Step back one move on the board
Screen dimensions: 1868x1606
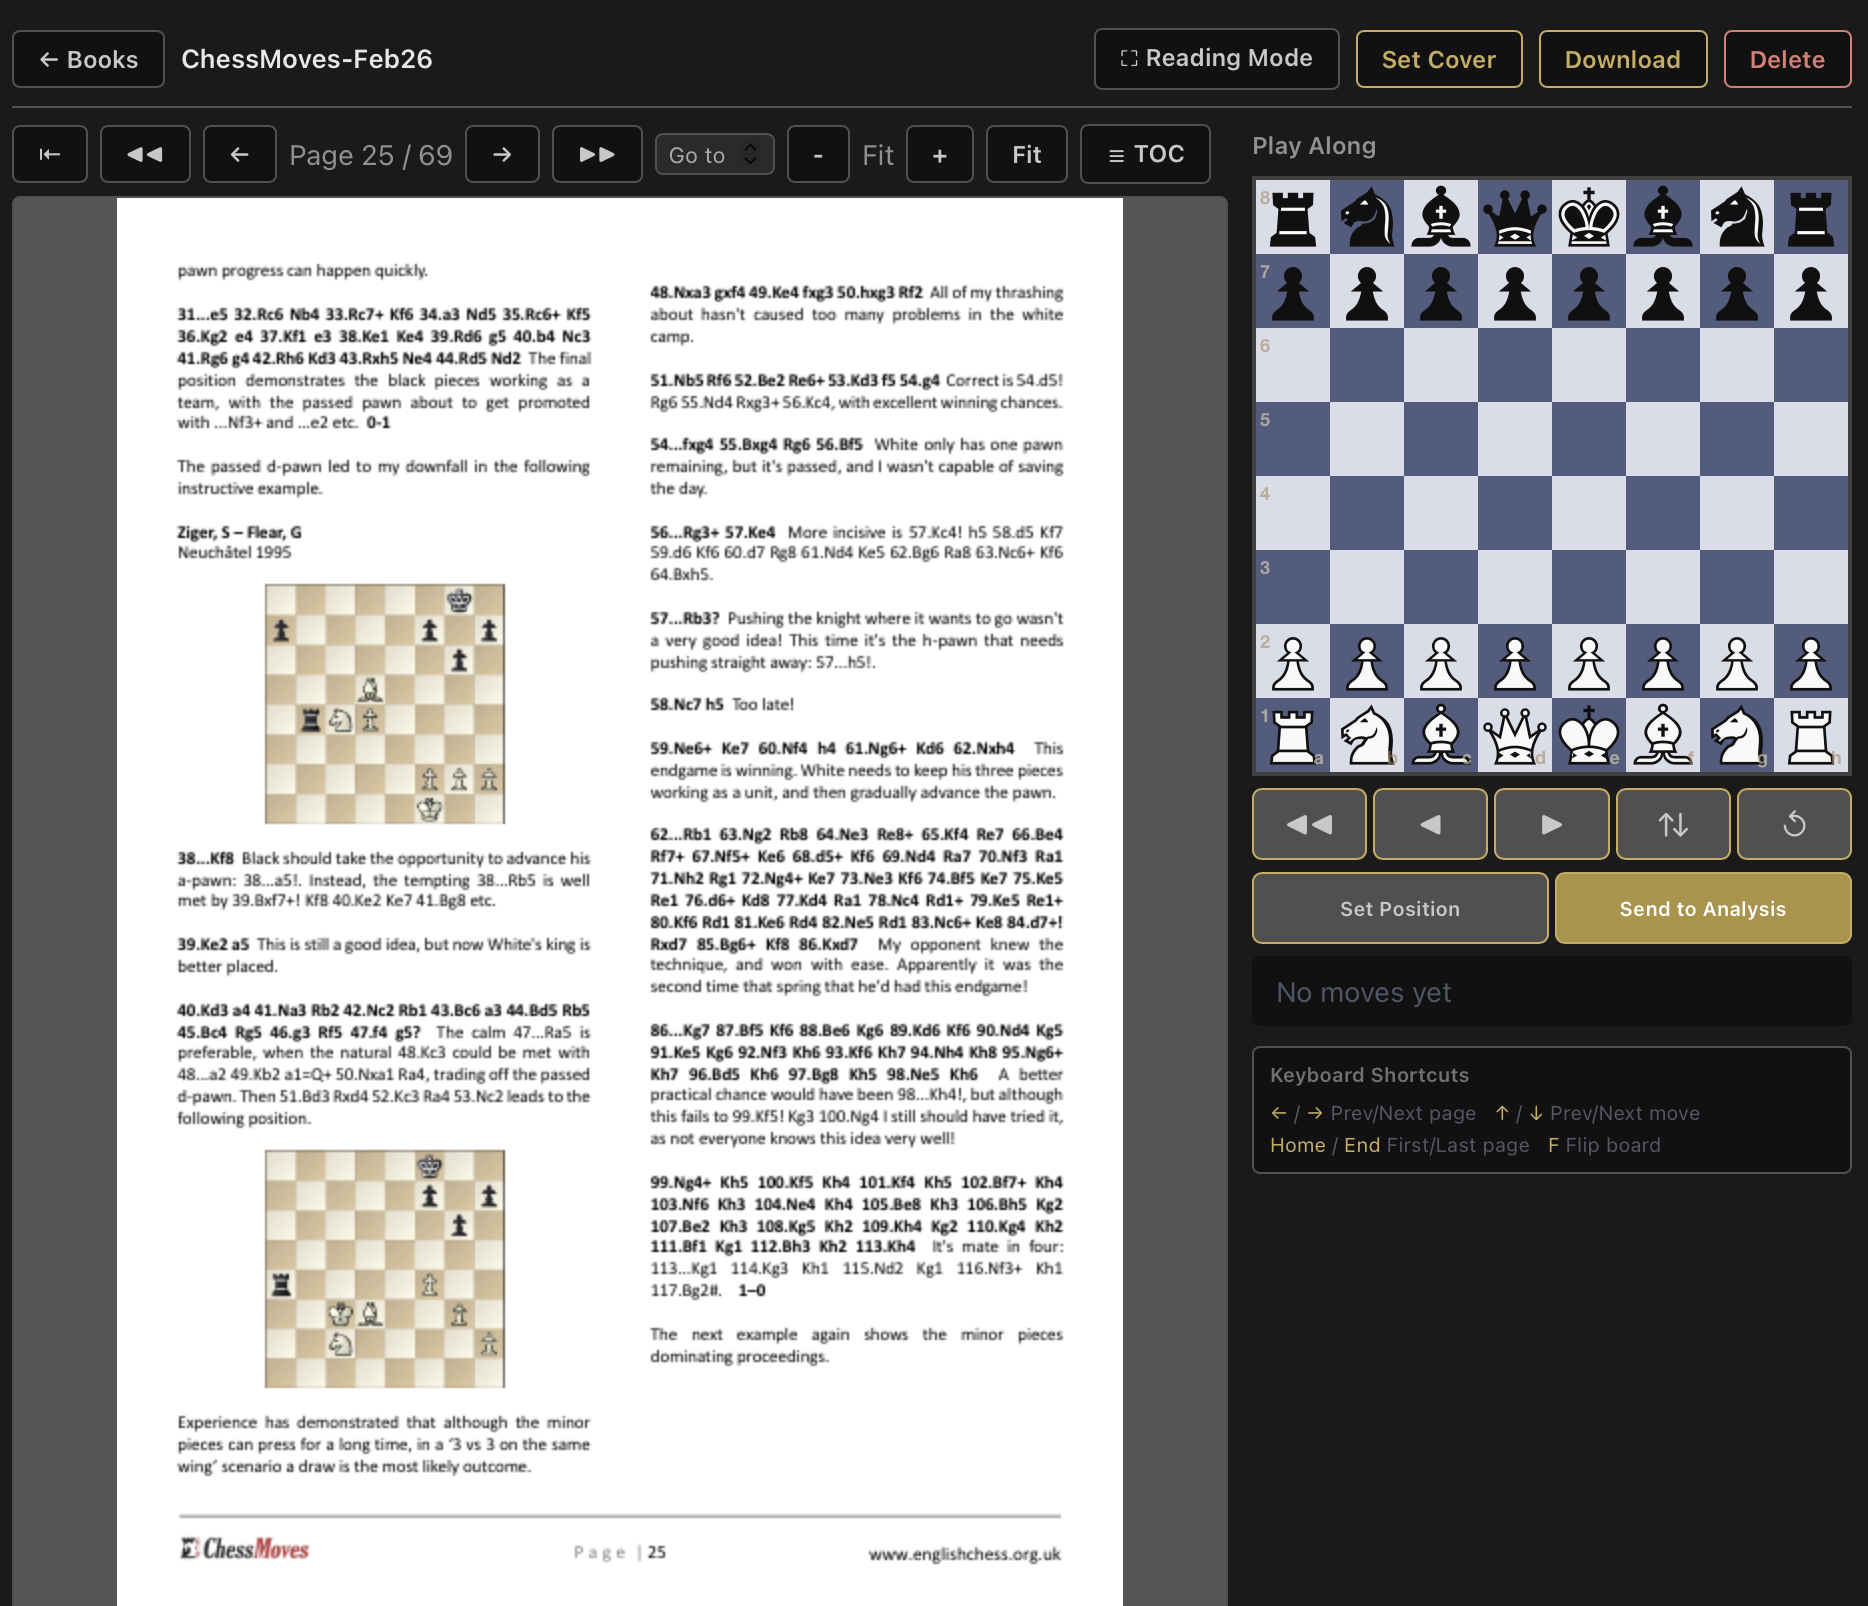[1430, 824]
